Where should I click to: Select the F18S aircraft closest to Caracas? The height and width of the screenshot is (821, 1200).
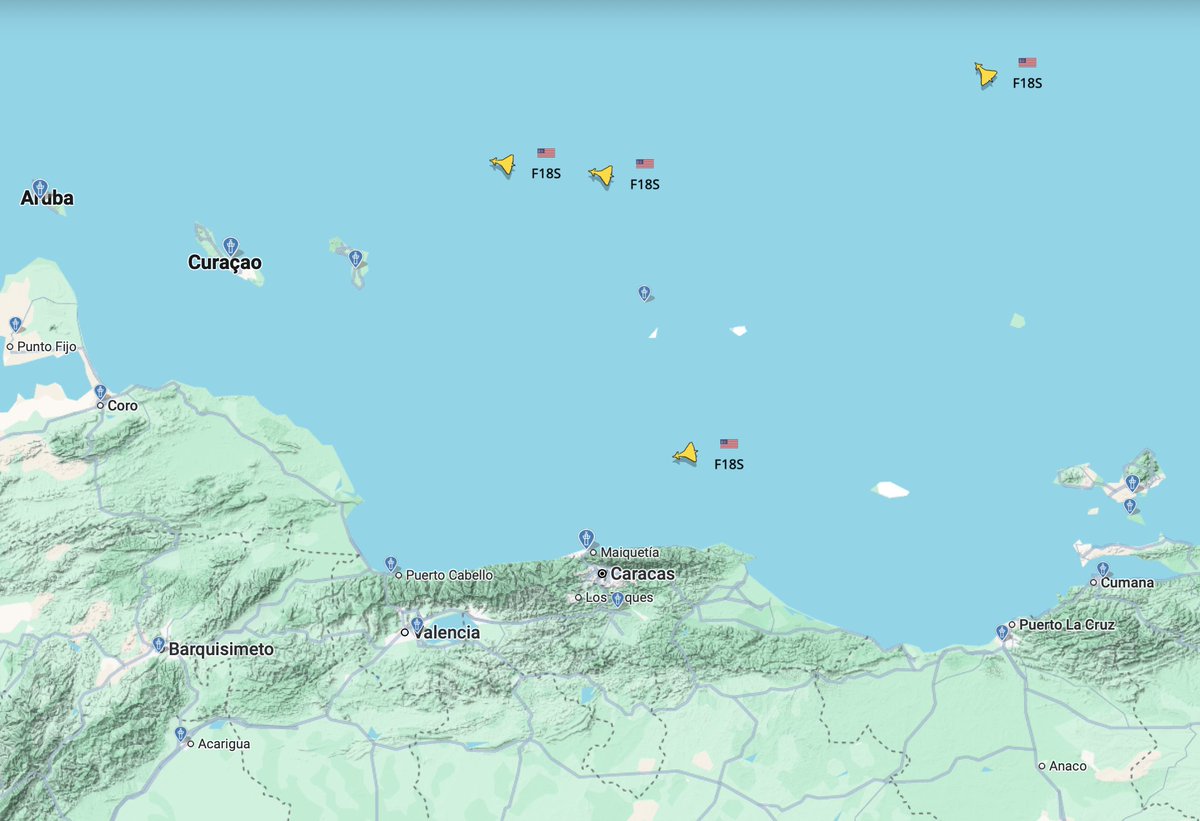point(685,454)
